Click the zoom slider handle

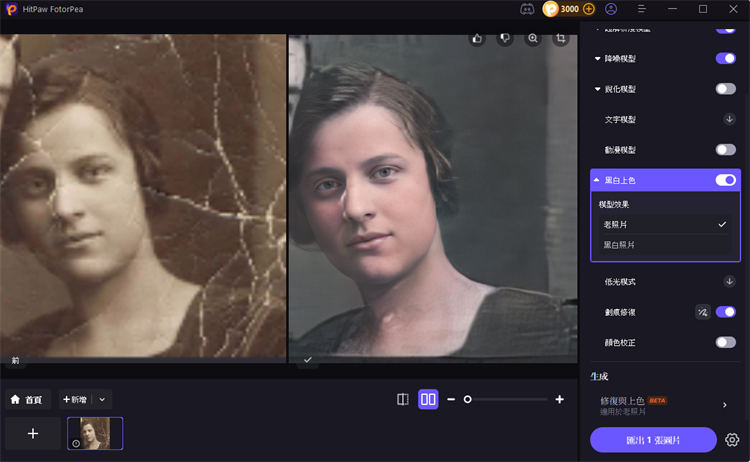tap(467, 399)
